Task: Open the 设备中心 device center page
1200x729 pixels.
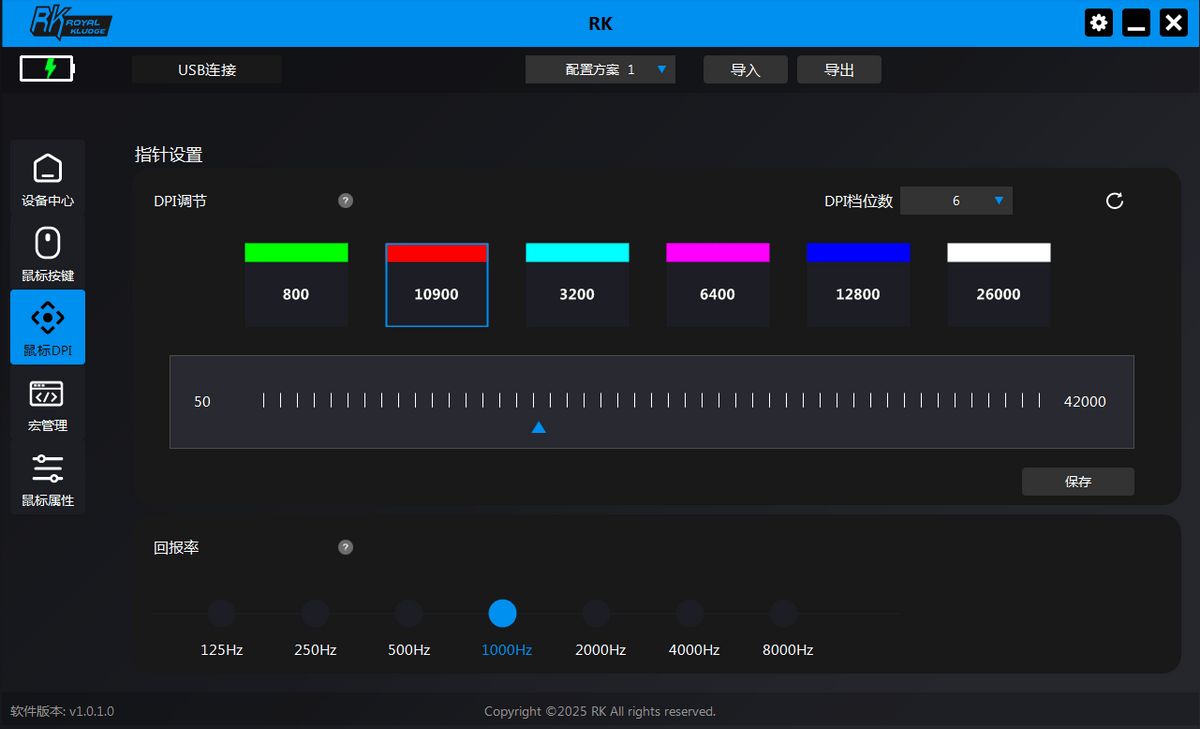Action: pyautogui.click(x=48, y=178)
